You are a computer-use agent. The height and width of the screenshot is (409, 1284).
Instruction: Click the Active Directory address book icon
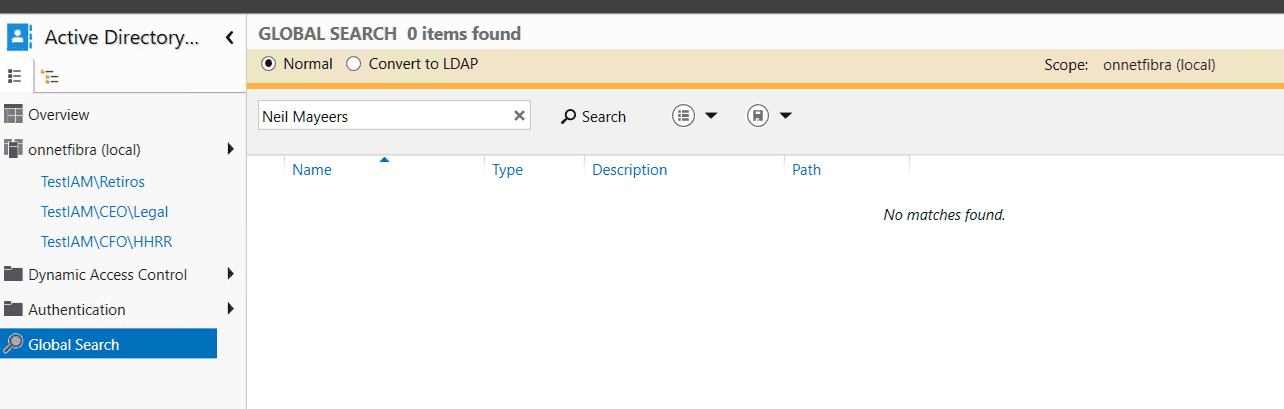click(20, 38)
